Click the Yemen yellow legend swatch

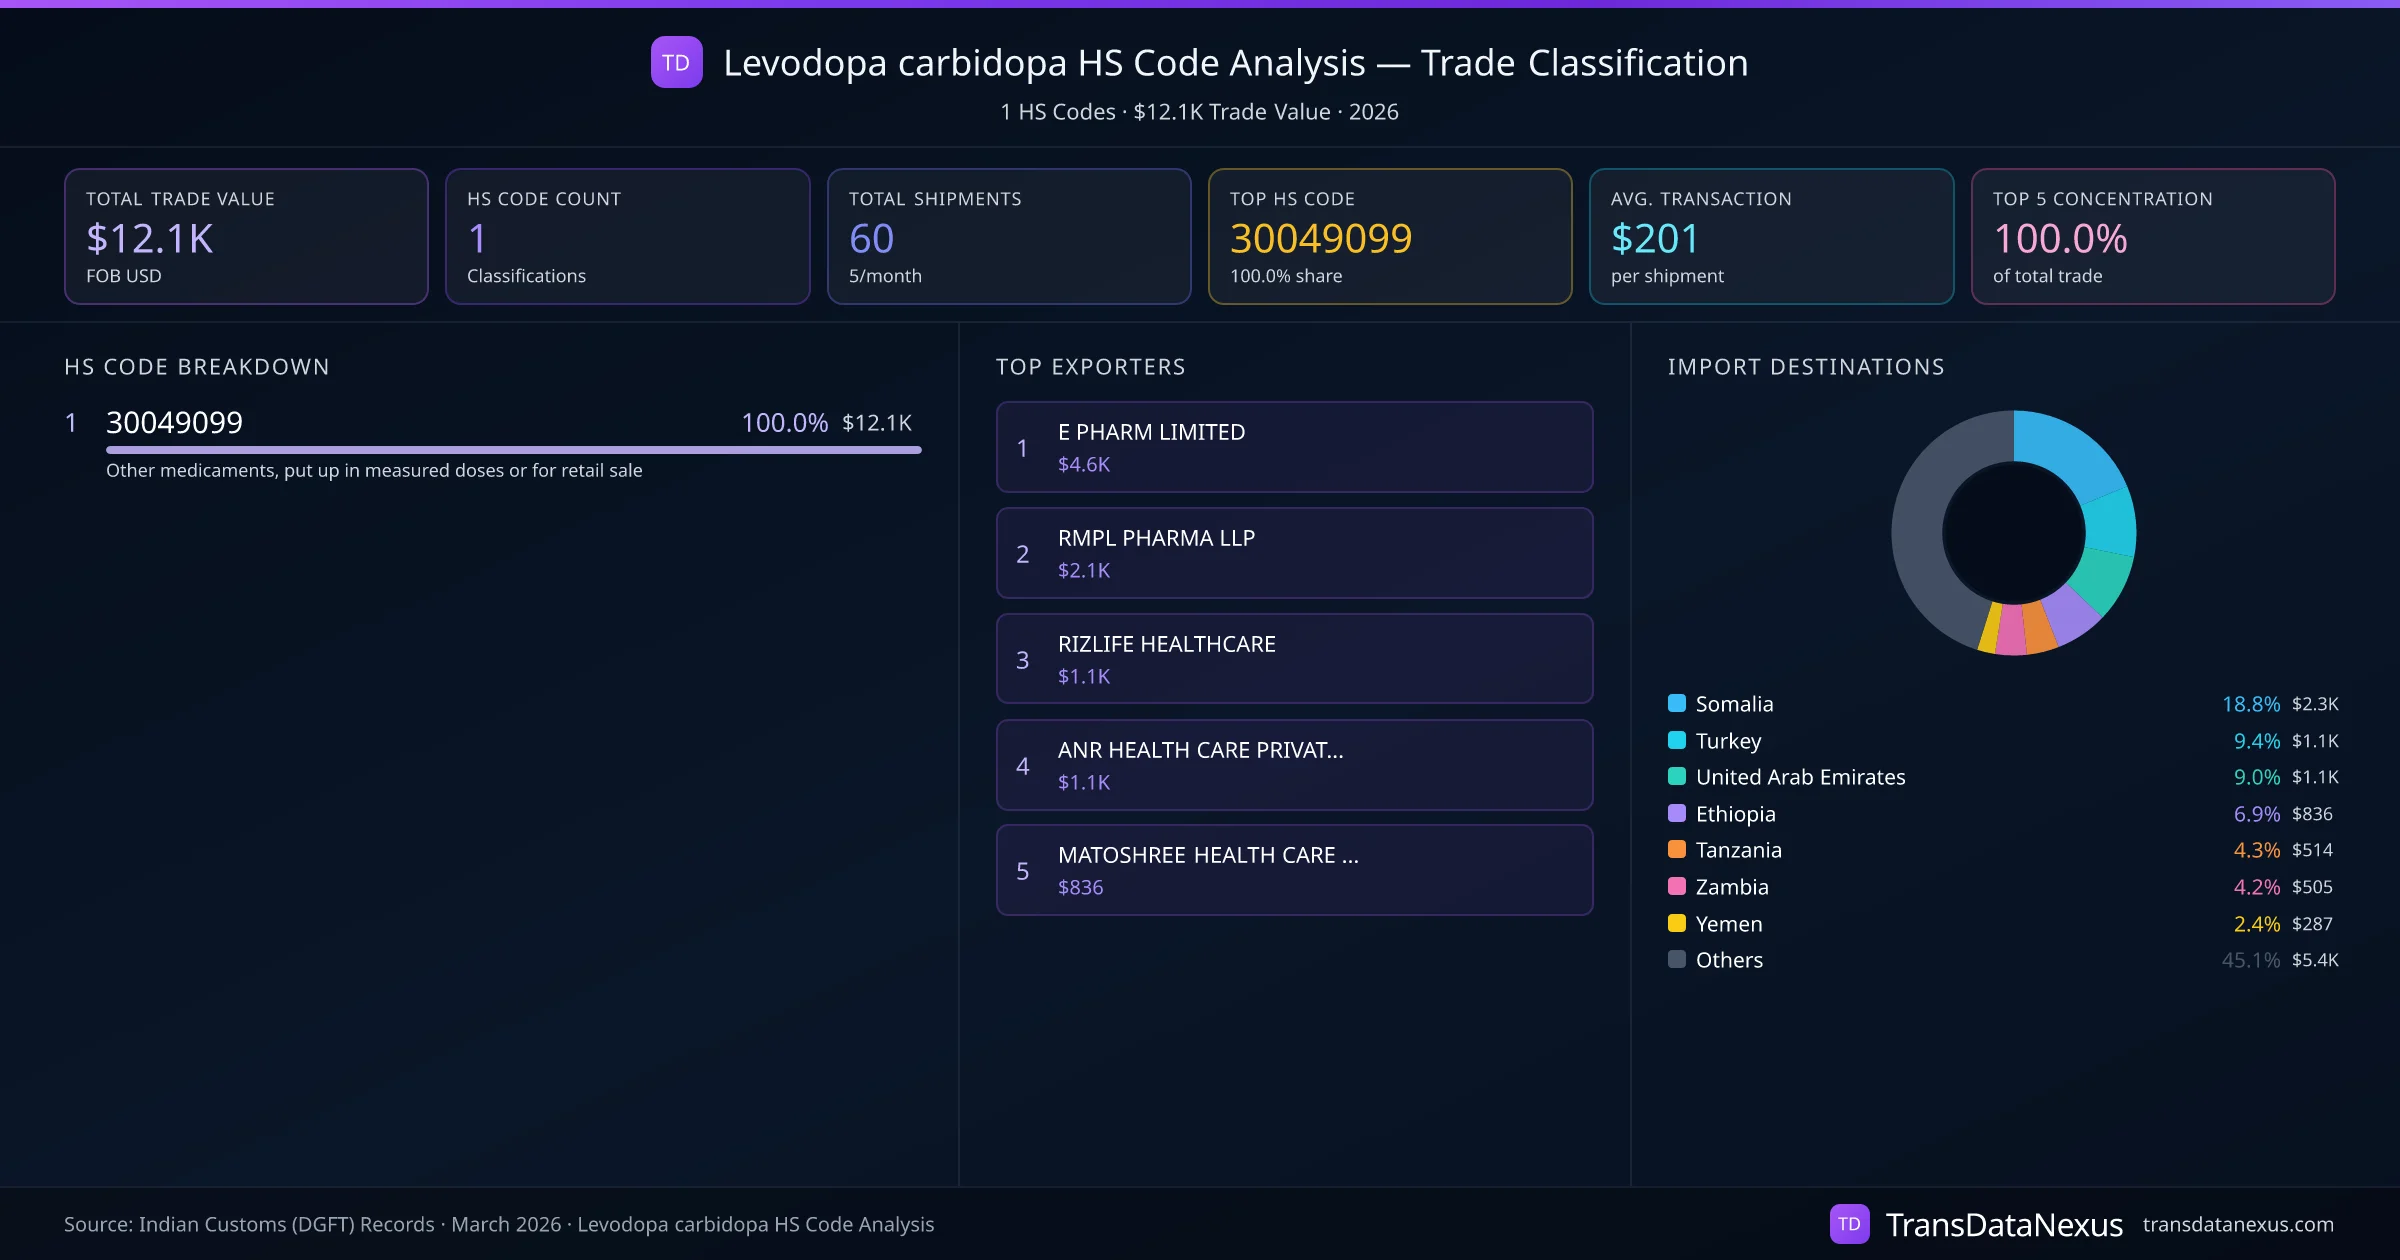coord(1677,923)
